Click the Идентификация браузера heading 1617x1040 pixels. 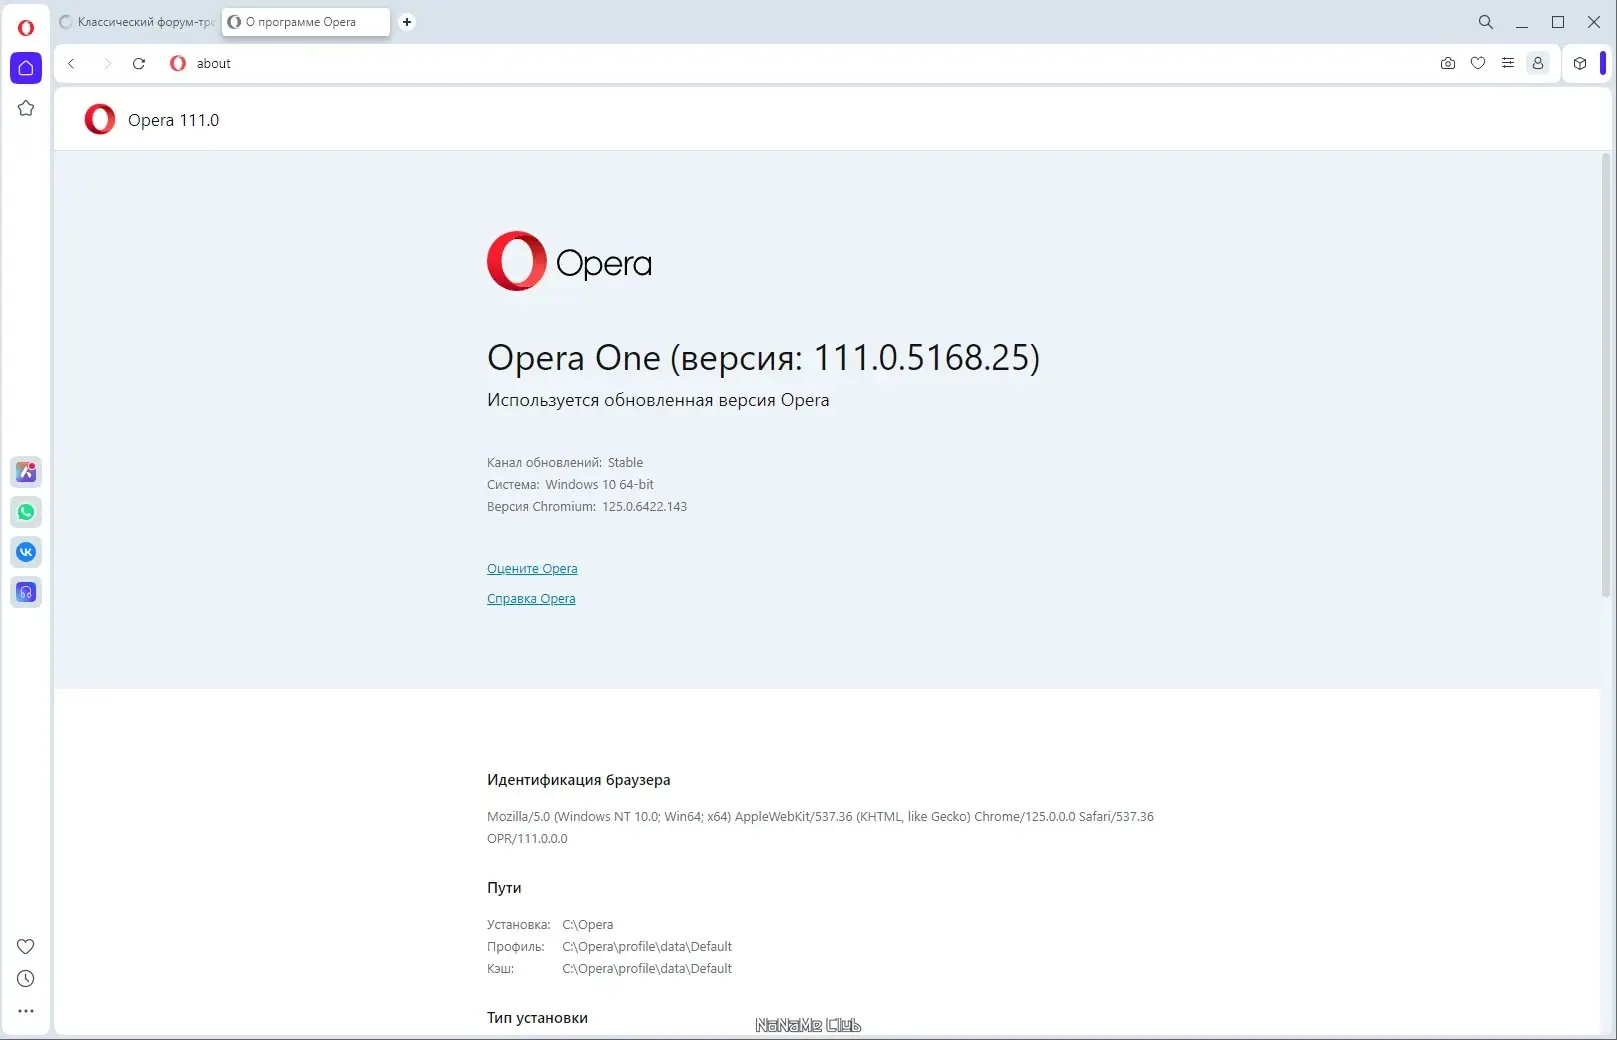(x=579, y=780)
